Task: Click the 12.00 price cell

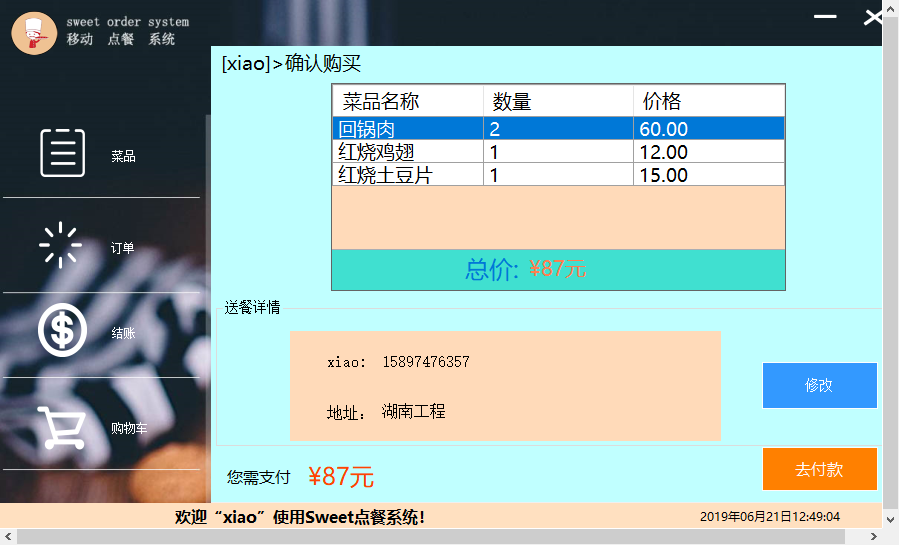Action: (709, 152)
